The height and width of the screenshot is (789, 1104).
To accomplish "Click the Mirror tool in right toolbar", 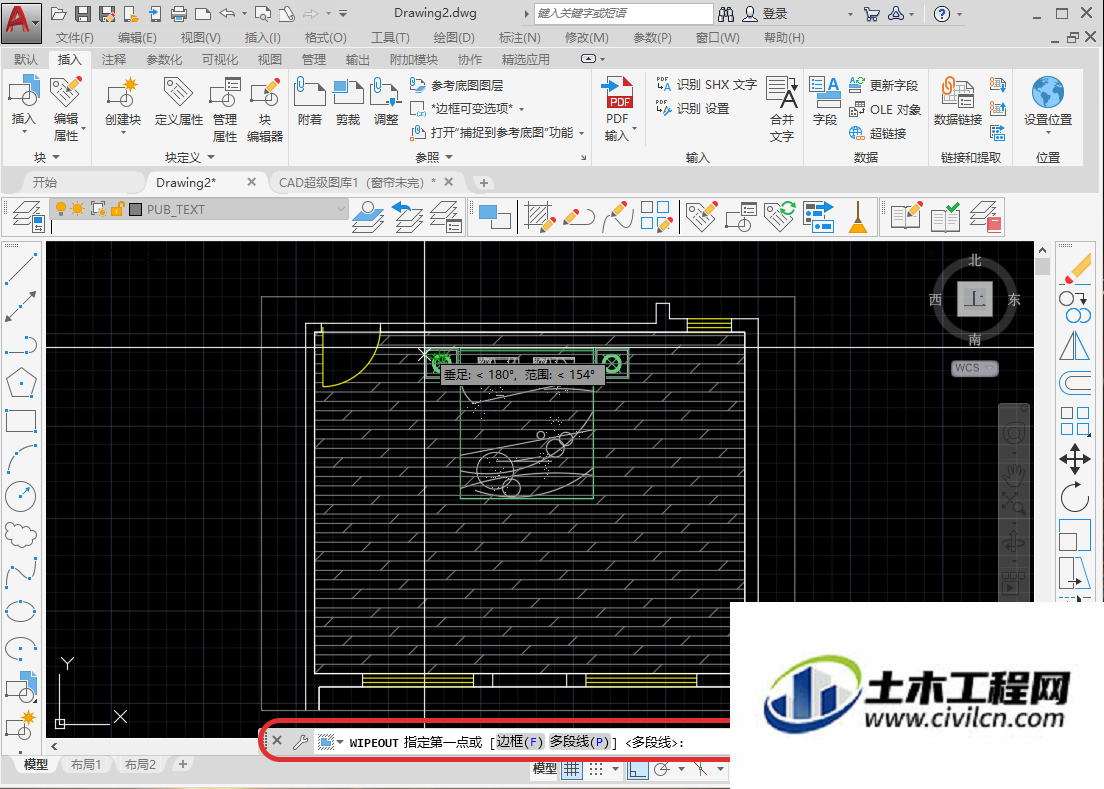I will tap(1074, 346).
